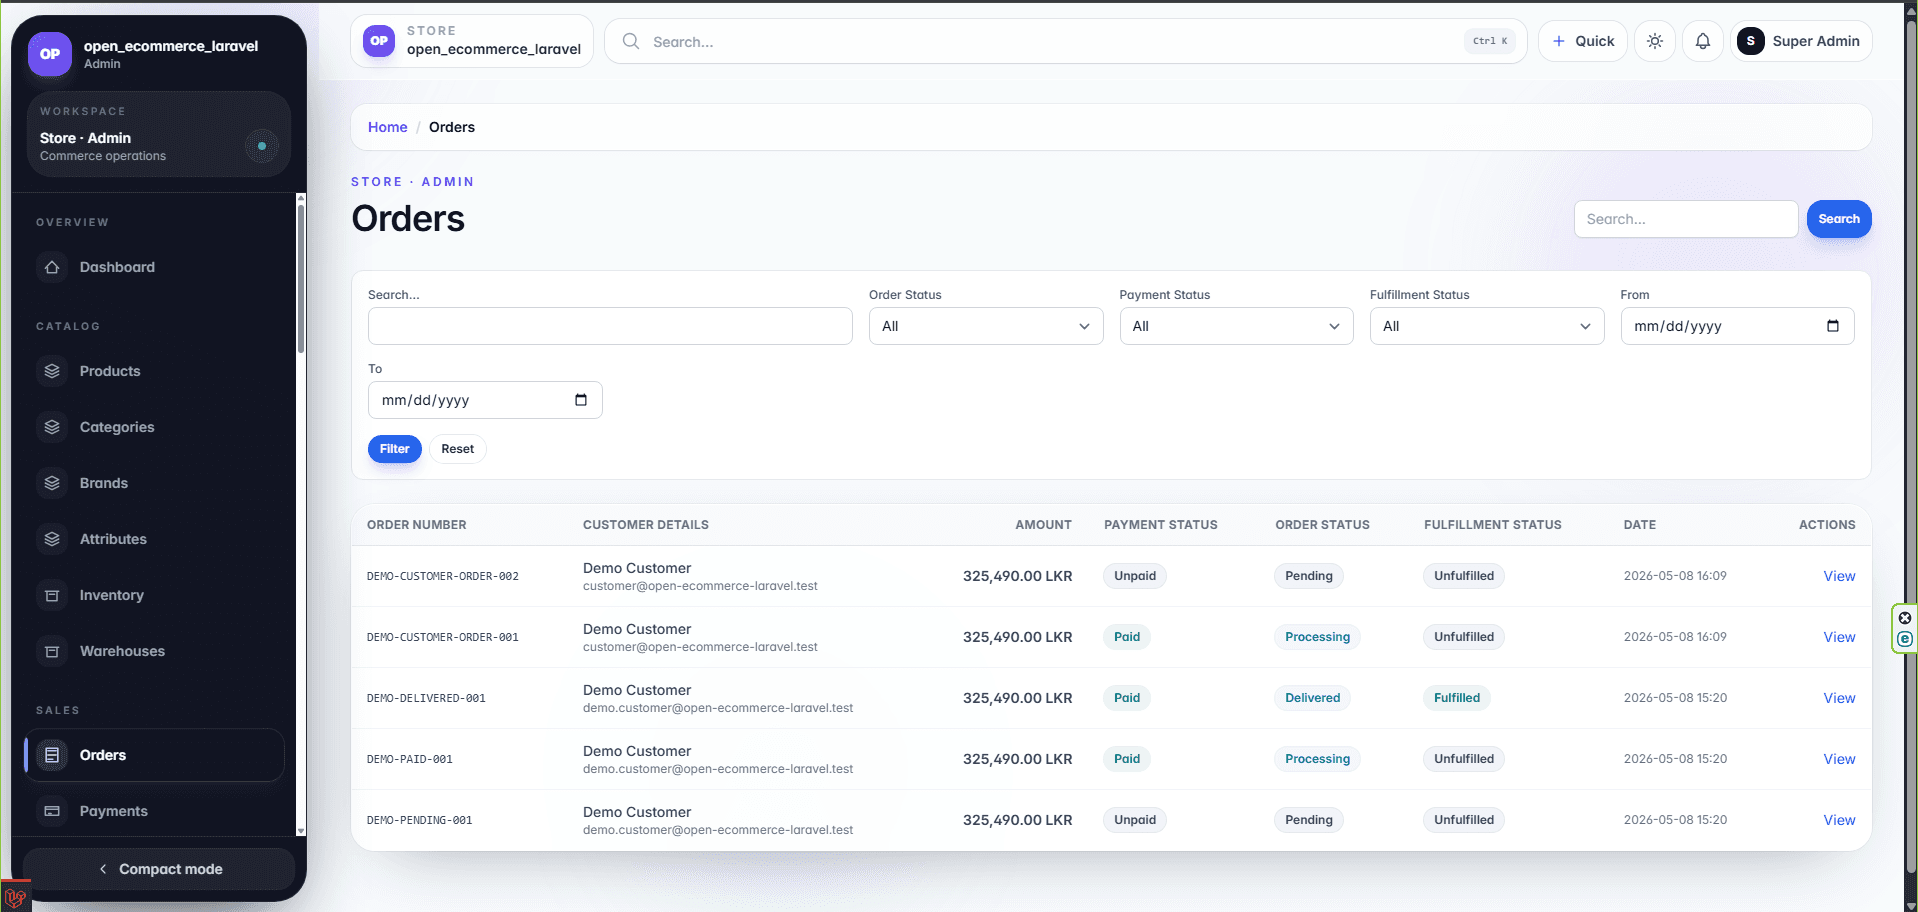Open the Super Admin user menu

(1801, 41)
